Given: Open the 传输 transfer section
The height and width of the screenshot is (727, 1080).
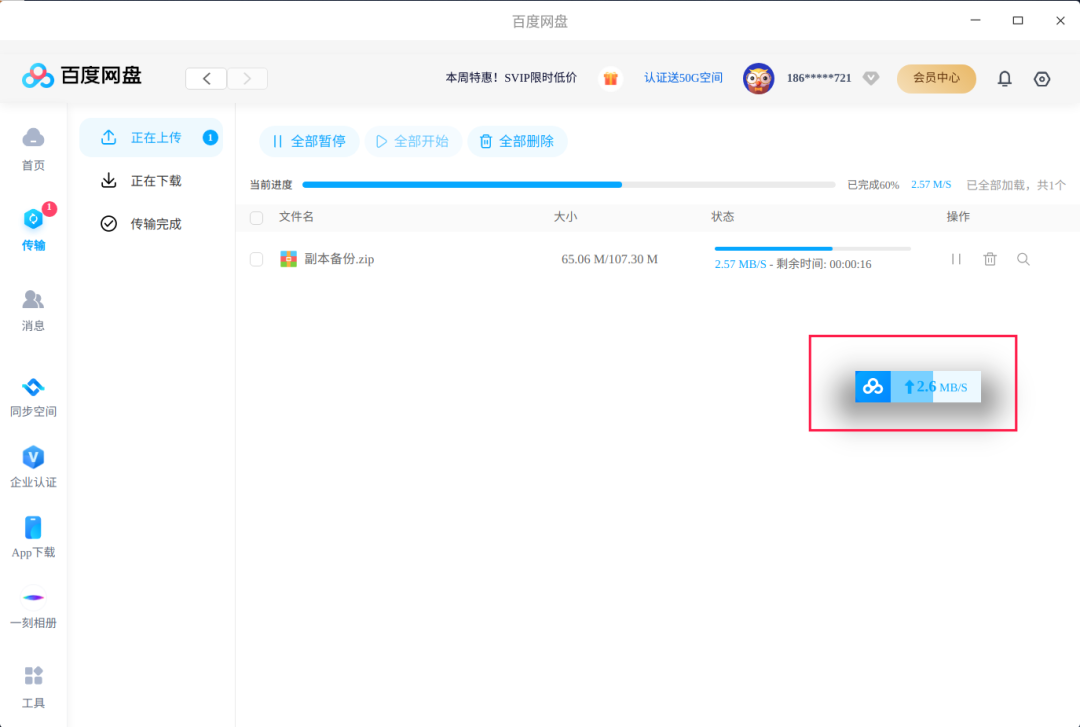Looking at the screenshot, I should pyautogui.click(x=33, y=229).
